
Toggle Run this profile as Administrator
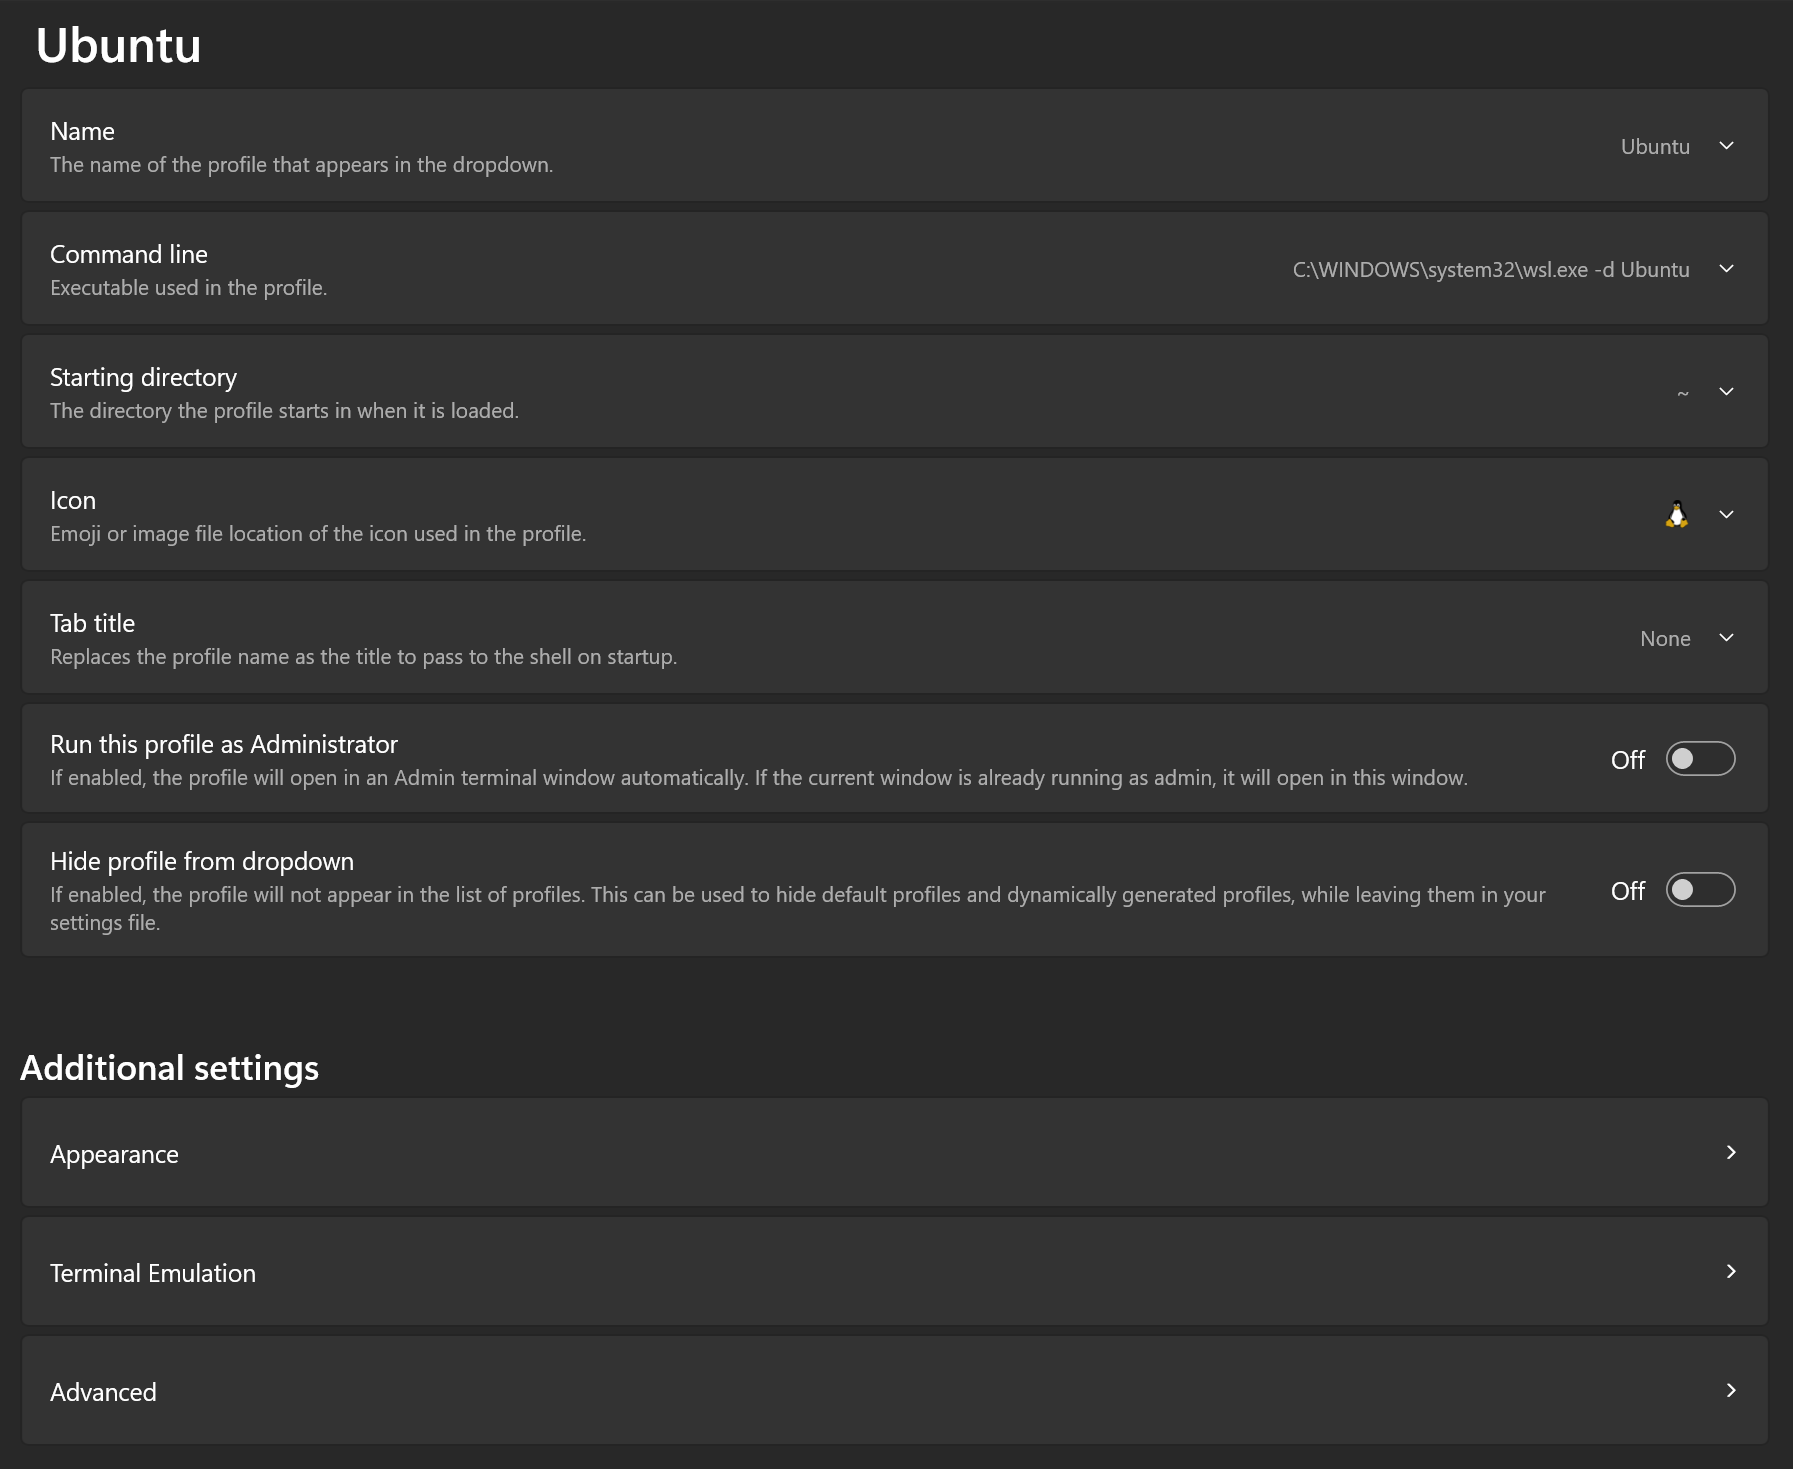[x=1700, y=759]
